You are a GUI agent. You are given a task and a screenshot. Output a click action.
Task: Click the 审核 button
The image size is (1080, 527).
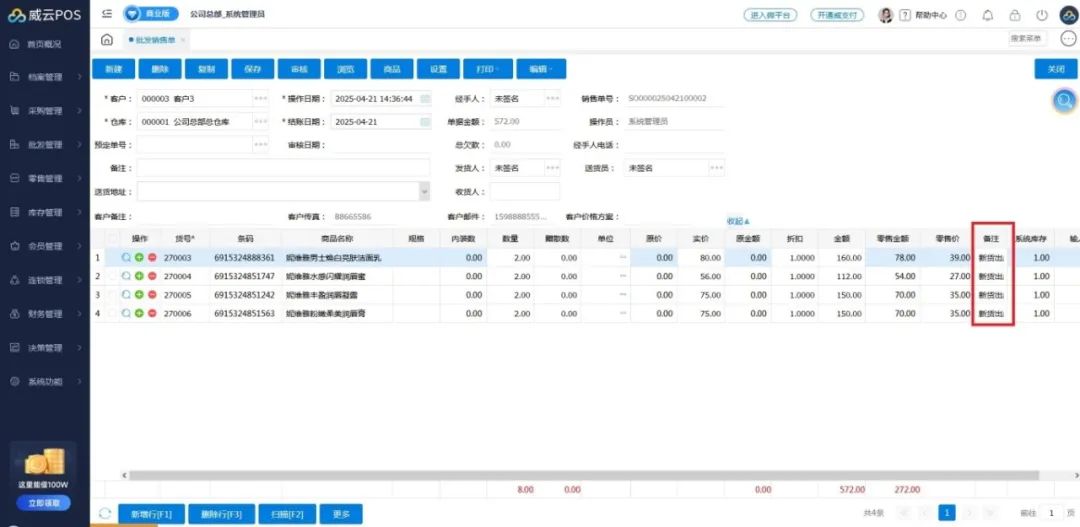[x=299, y=69]
